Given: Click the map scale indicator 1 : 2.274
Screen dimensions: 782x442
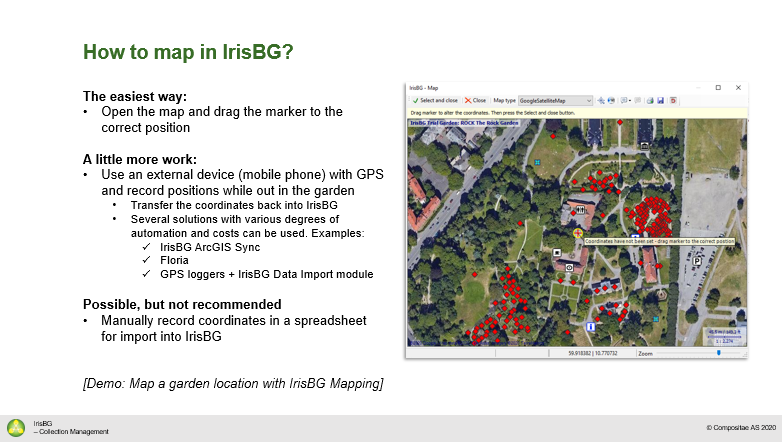Looking at the screenshot, I should click(725, 341).
